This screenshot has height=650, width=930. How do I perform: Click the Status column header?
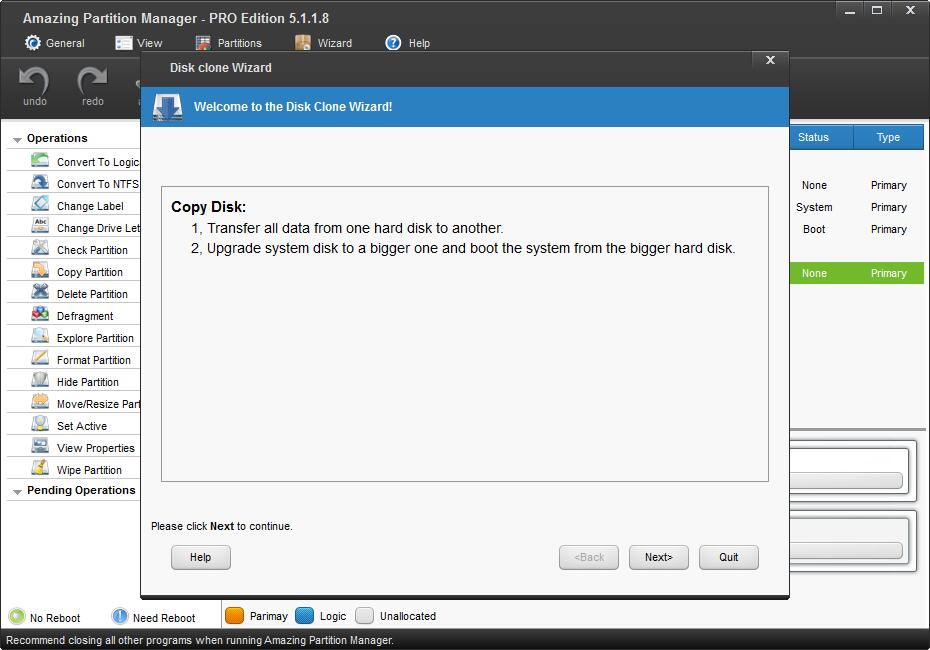821,137
